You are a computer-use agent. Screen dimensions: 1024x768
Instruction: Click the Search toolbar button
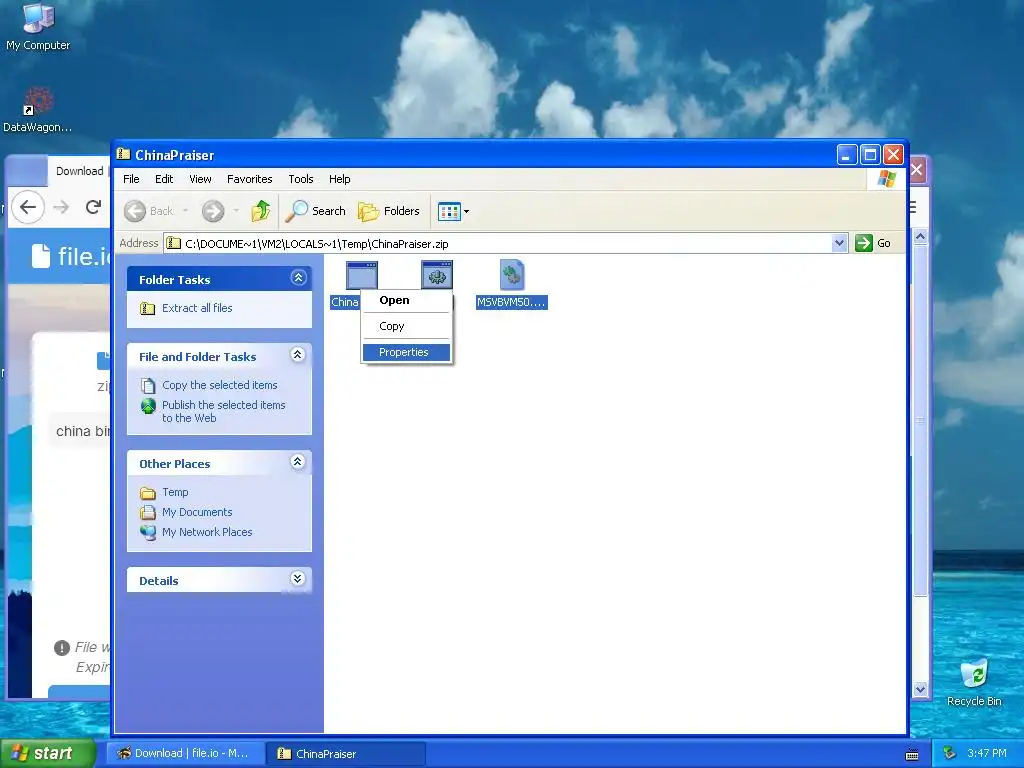(315, 211)
